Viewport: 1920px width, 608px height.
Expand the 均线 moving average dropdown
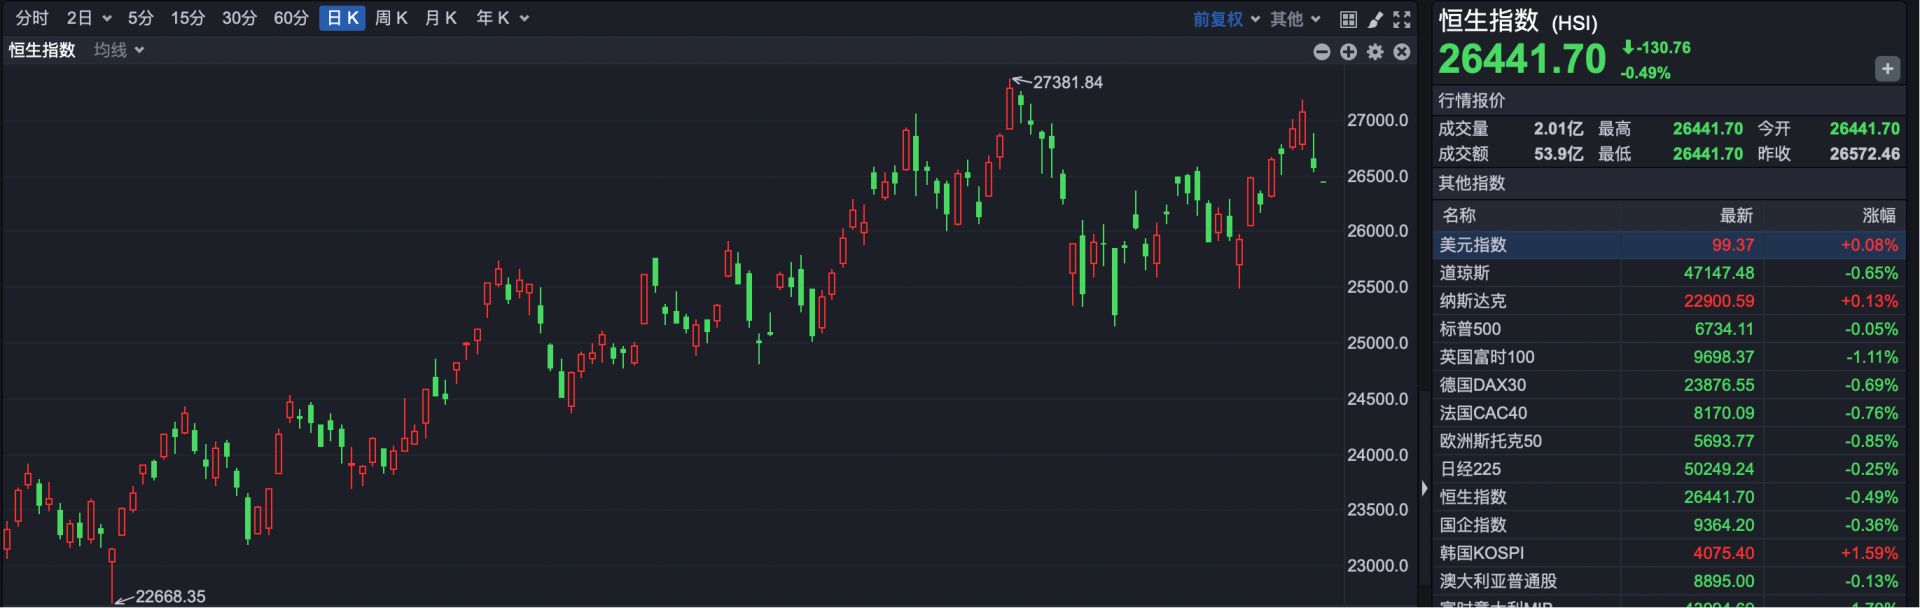point(119,50)
